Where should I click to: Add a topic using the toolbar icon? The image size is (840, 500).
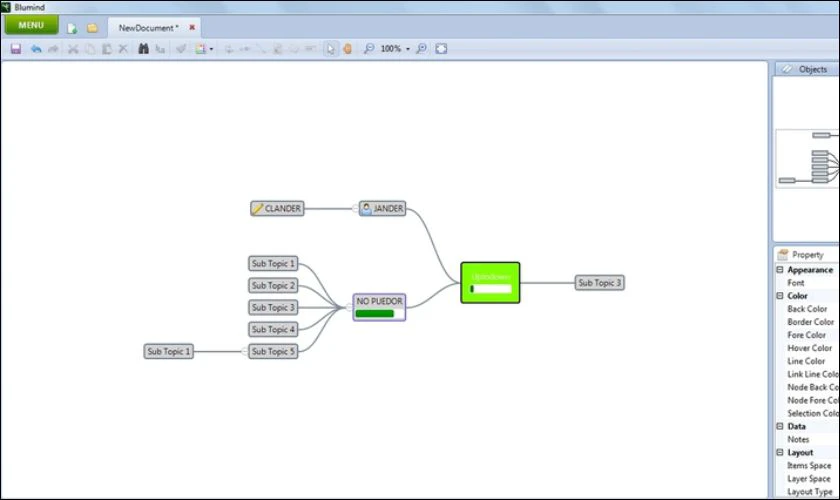tap(229, 49)
